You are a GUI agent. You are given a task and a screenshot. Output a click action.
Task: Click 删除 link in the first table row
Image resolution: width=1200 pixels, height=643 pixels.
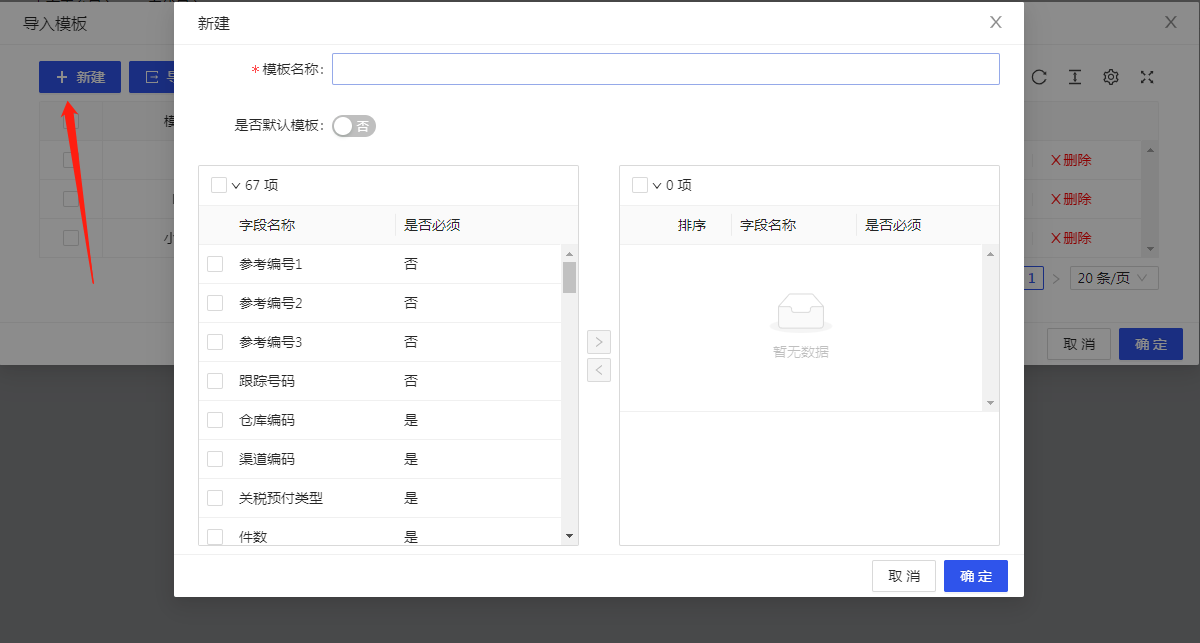coord(1070,160)
